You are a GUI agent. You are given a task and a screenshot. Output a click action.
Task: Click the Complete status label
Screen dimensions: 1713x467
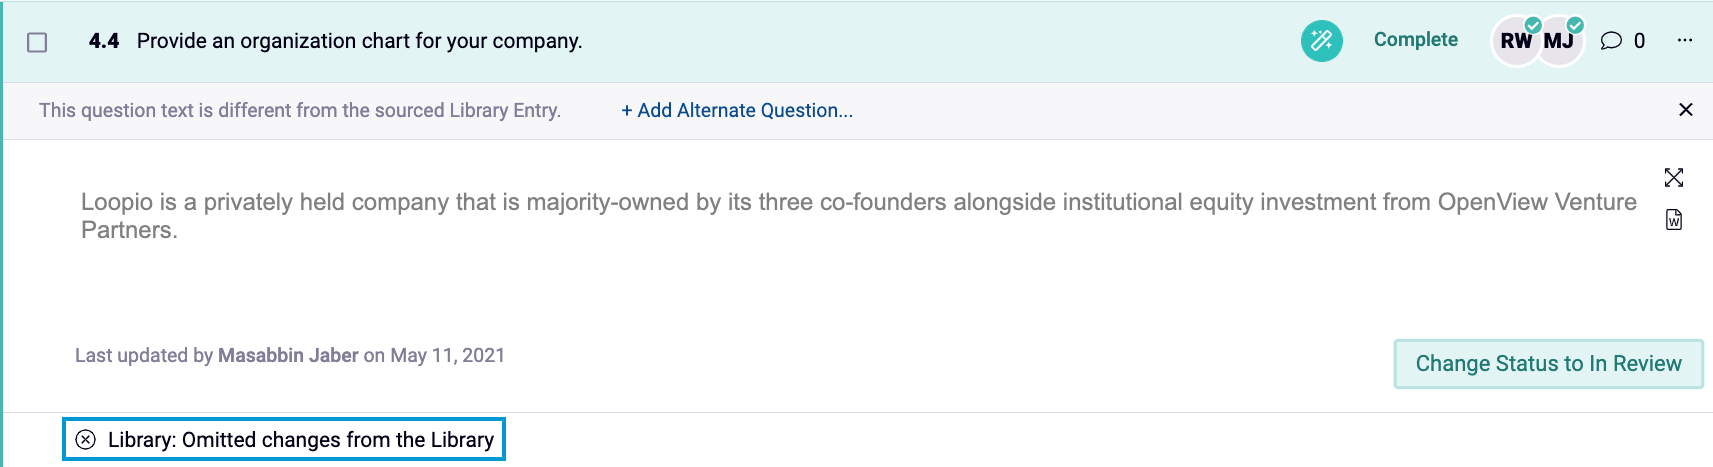click(x=1415, y=40)
